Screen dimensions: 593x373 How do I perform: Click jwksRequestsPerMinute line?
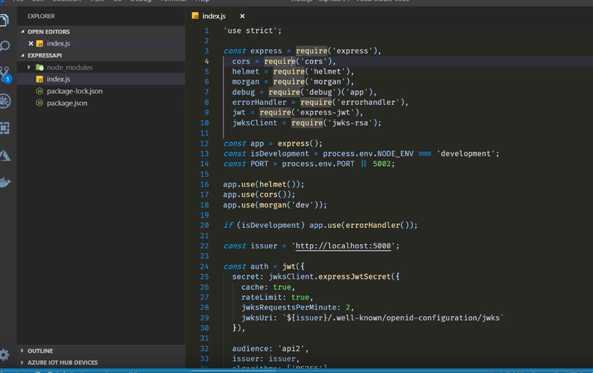(297, 308)
